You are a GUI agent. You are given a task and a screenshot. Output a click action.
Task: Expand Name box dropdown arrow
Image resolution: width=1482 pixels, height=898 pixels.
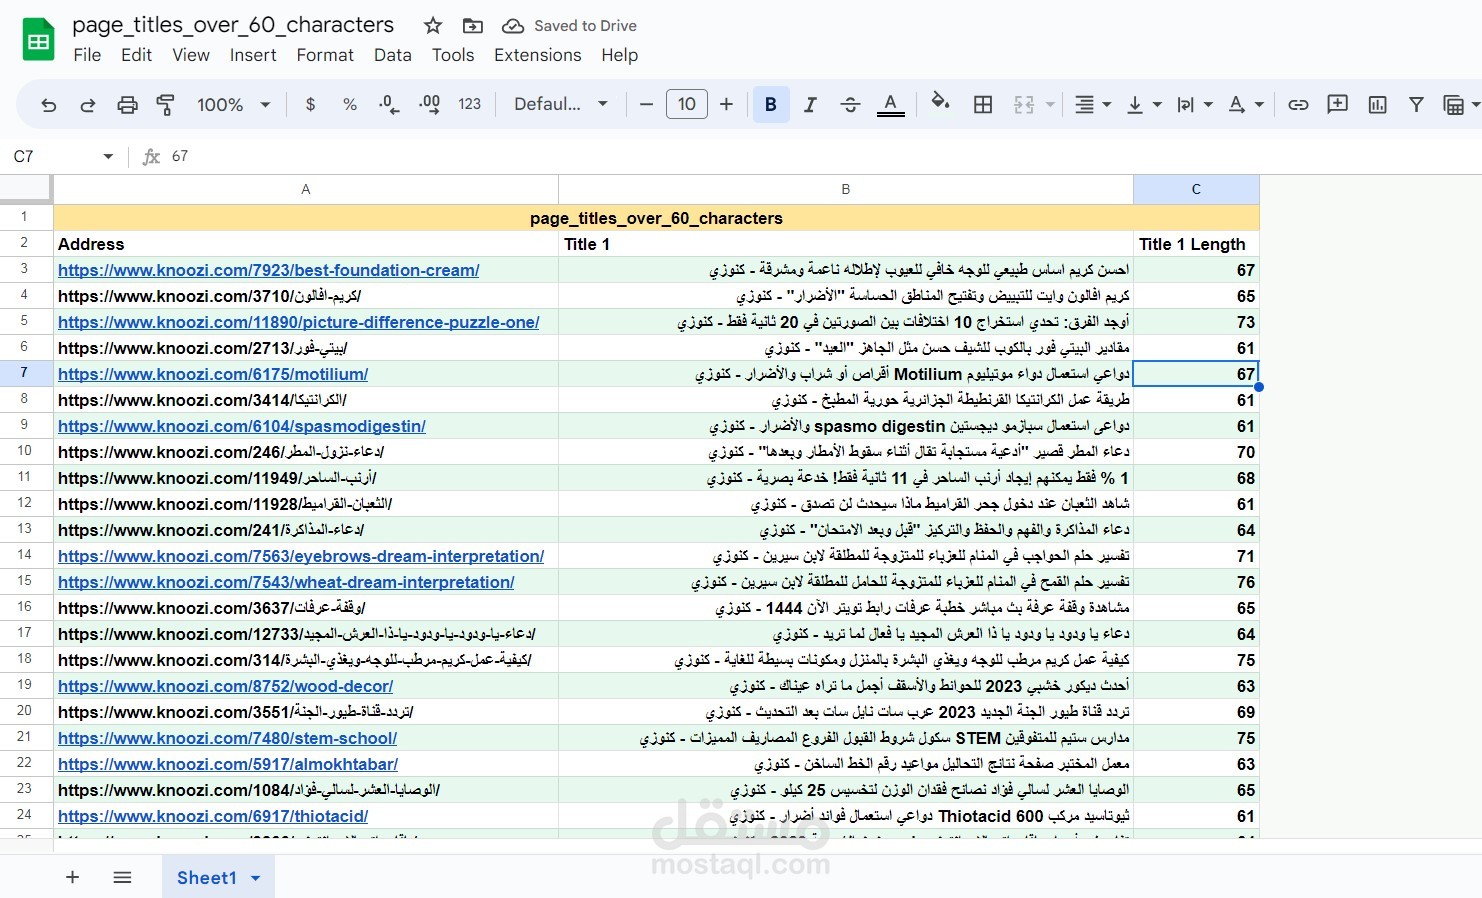coord(108,157)
